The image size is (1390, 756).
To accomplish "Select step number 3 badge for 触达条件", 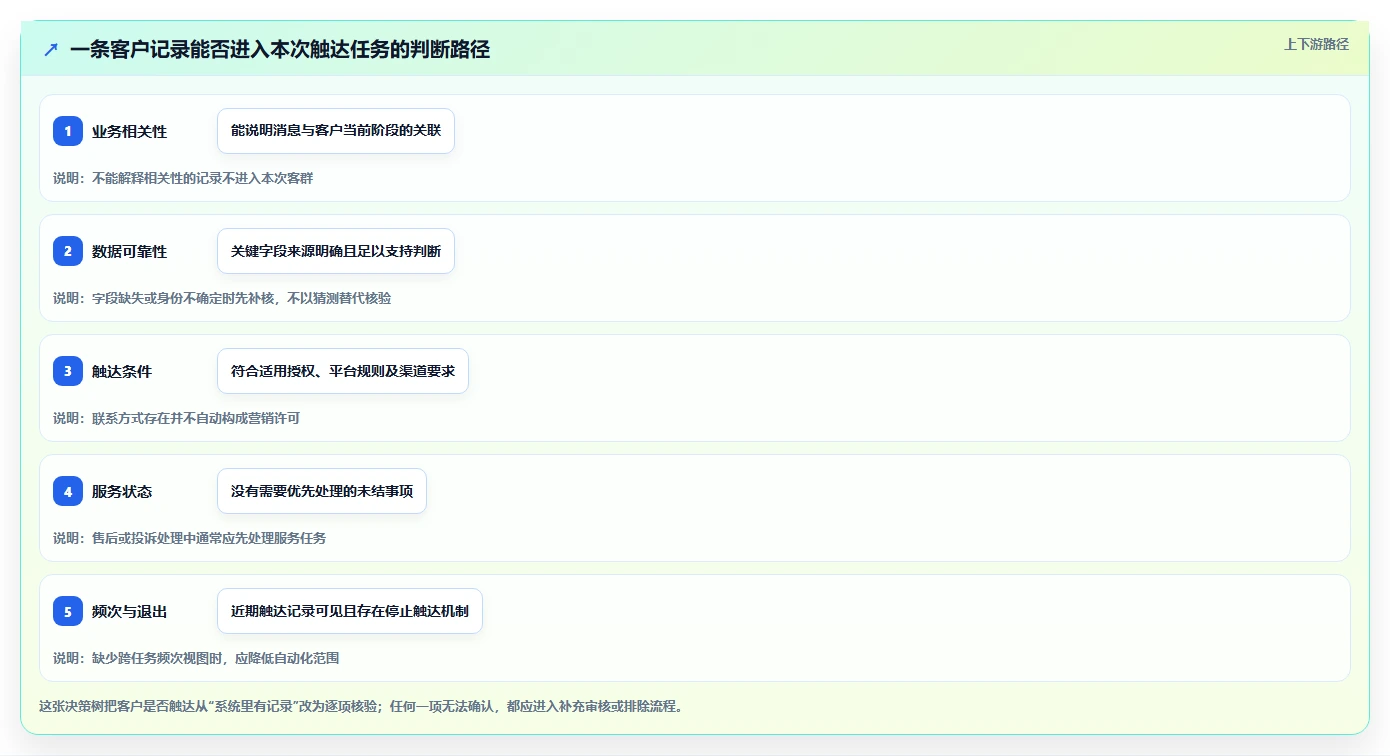I will point(68,371).
